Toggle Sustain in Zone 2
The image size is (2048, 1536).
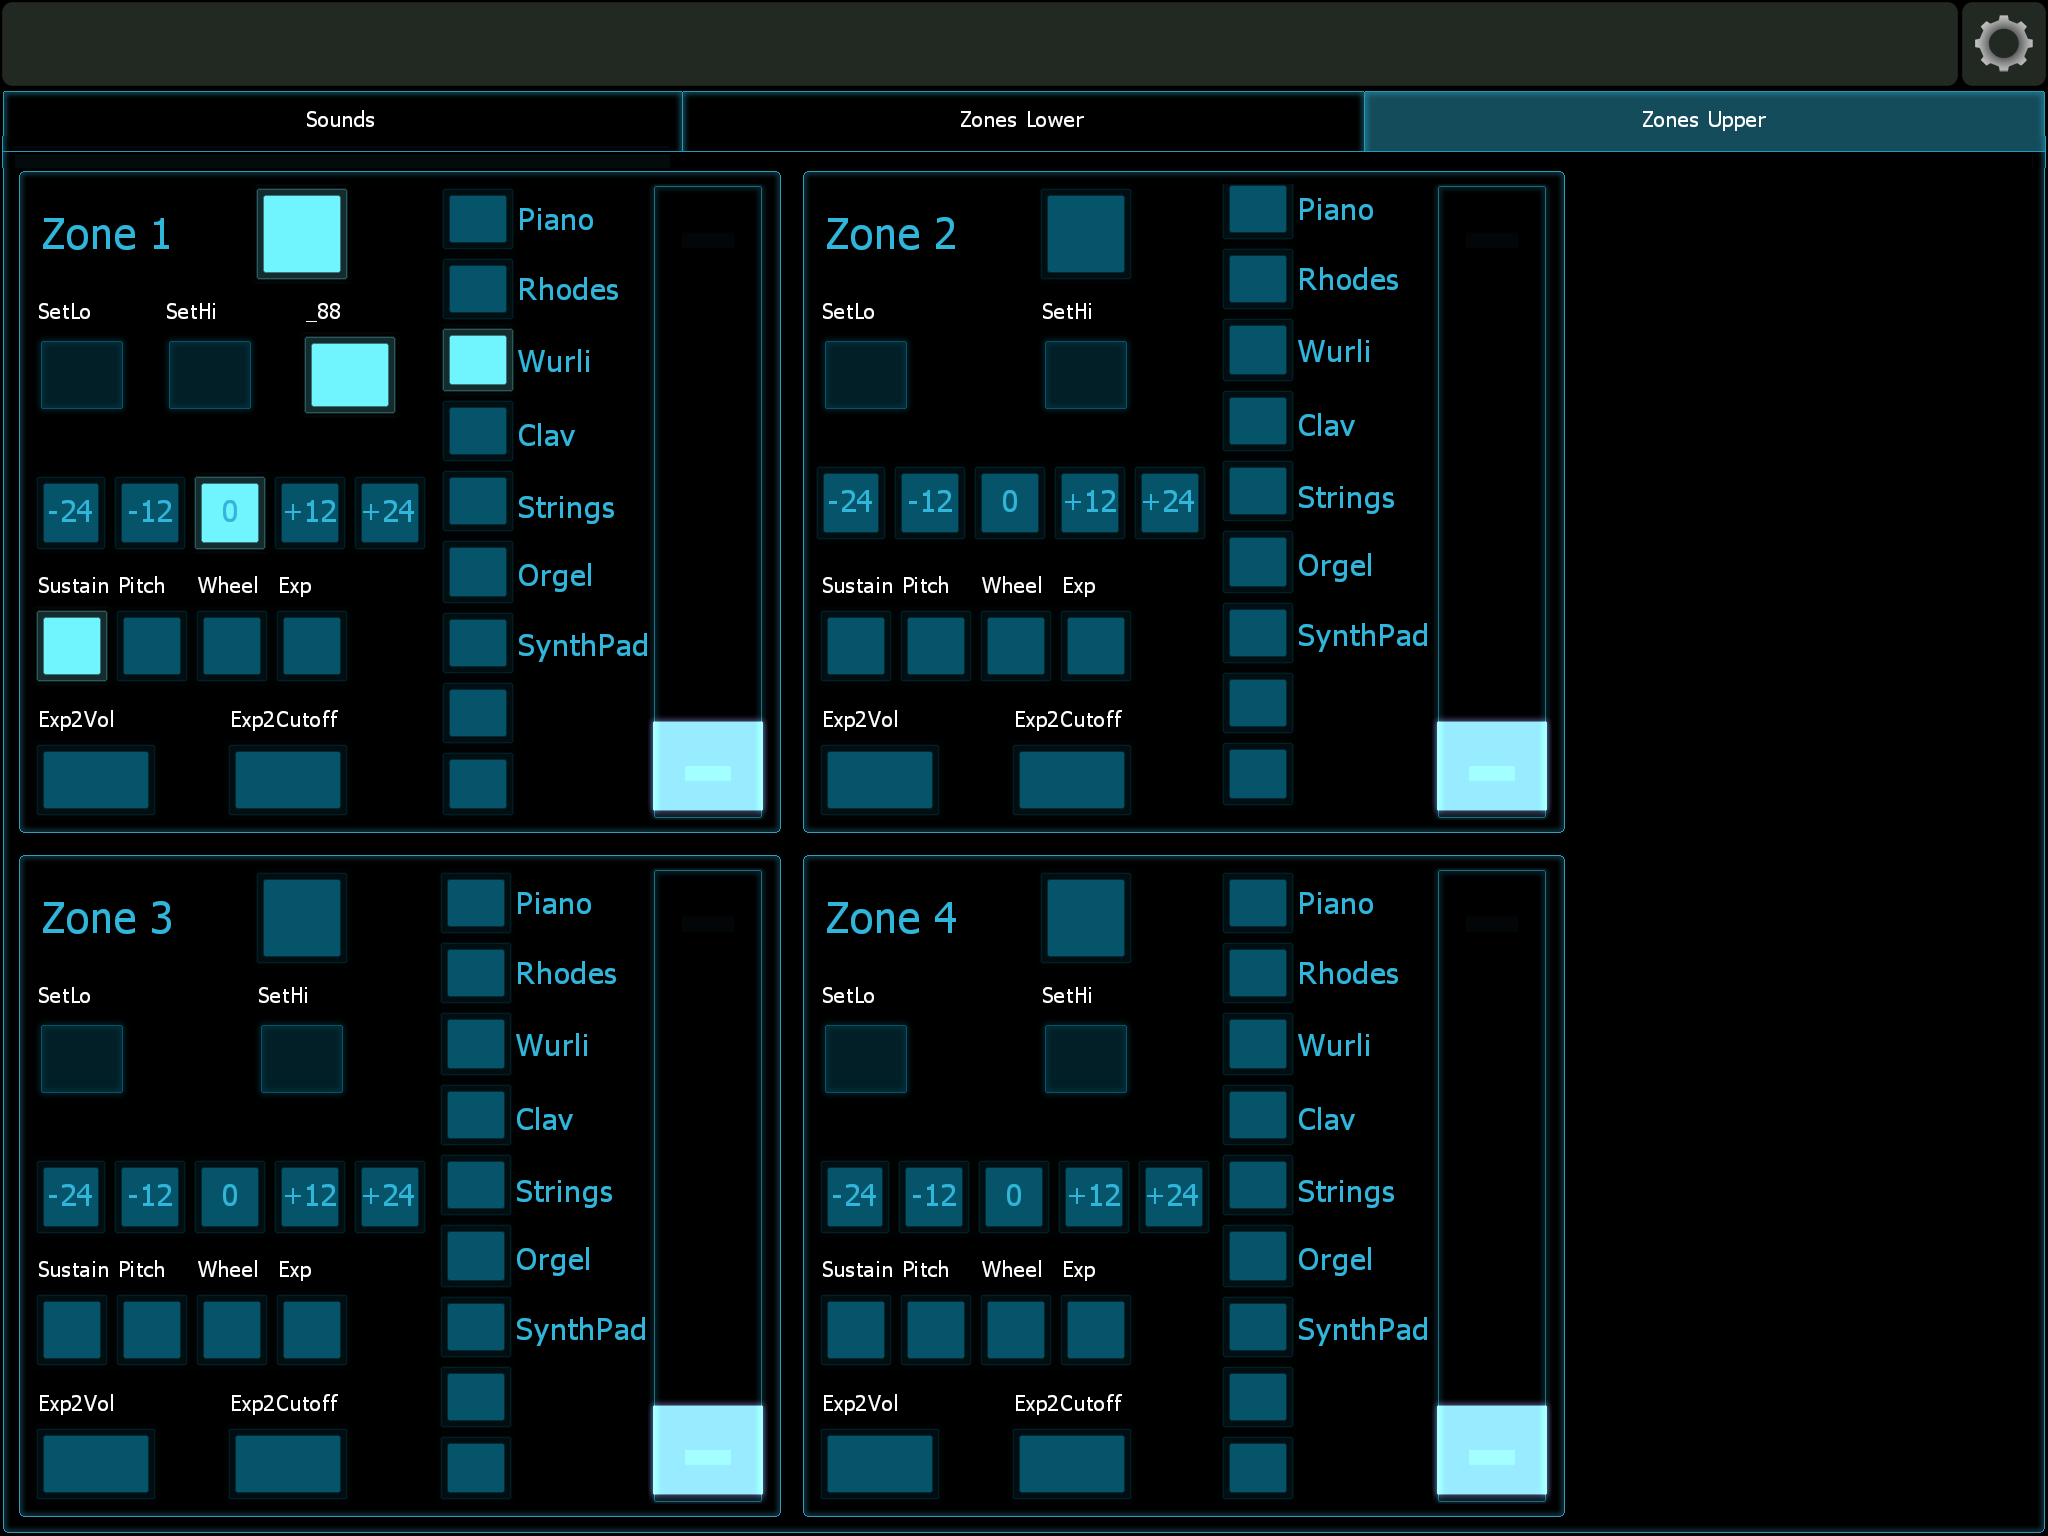(x=856, y=646)
